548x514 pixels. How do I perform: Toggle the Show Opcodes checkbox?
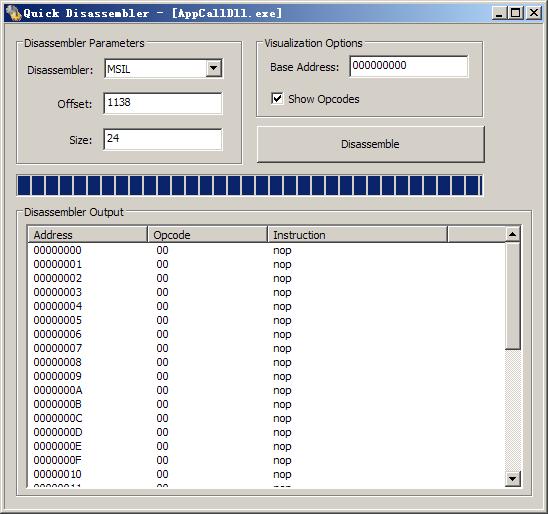click(277, 99)
